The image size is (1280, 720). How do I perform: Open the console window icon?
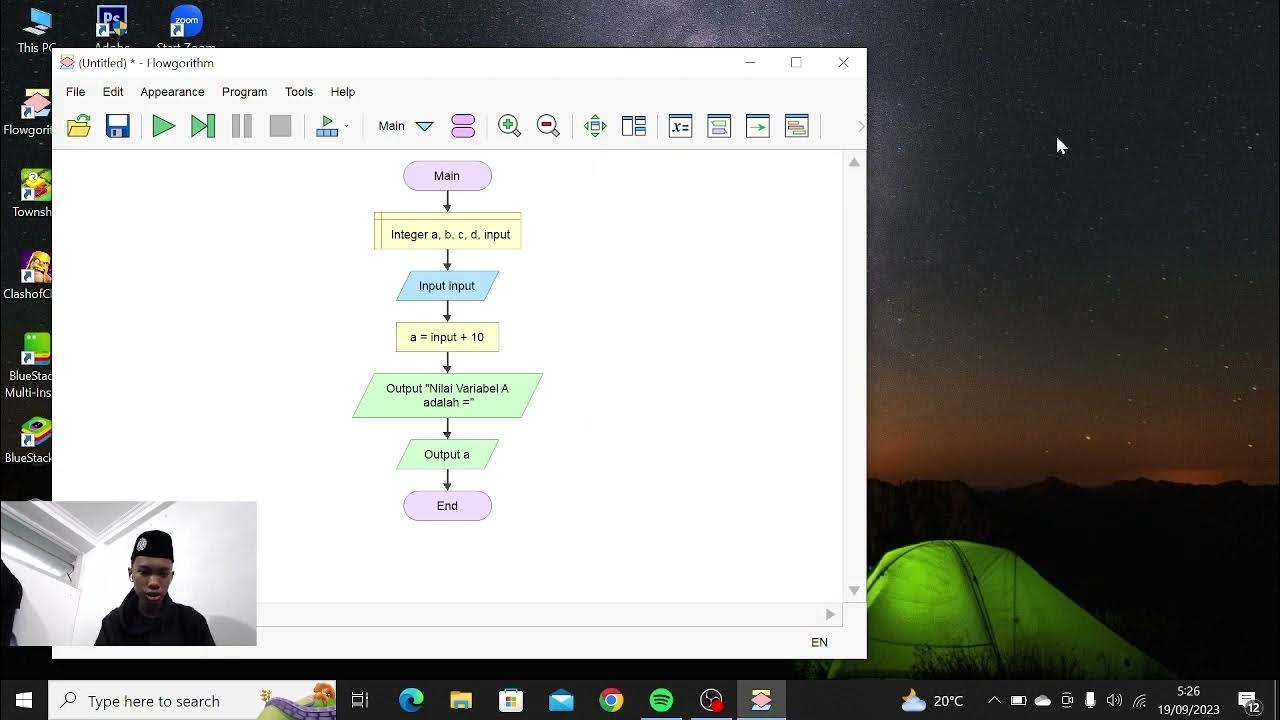coord(719,126)
